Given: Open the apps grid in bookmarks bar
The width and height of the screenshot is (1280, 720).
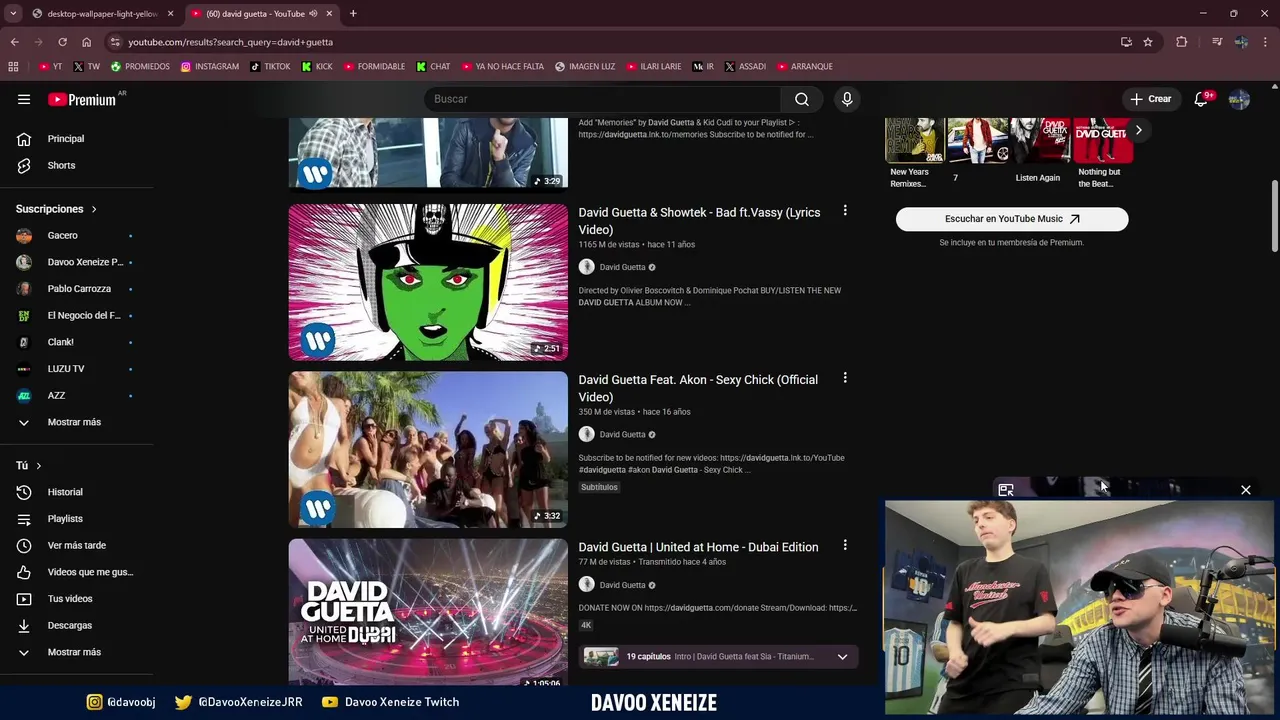Looking at the screenshot, I should coord(13,67).
